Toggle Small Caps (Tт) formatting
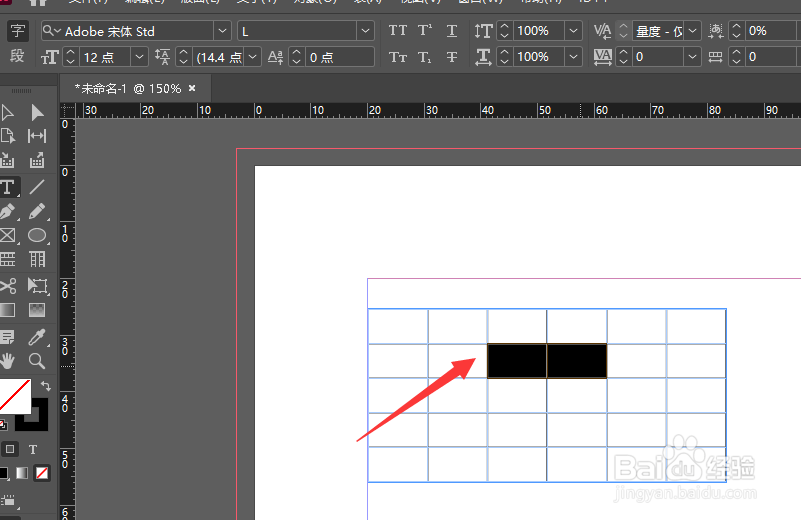The height and width of the screenshot is (520, 801). tap(397, 57)
